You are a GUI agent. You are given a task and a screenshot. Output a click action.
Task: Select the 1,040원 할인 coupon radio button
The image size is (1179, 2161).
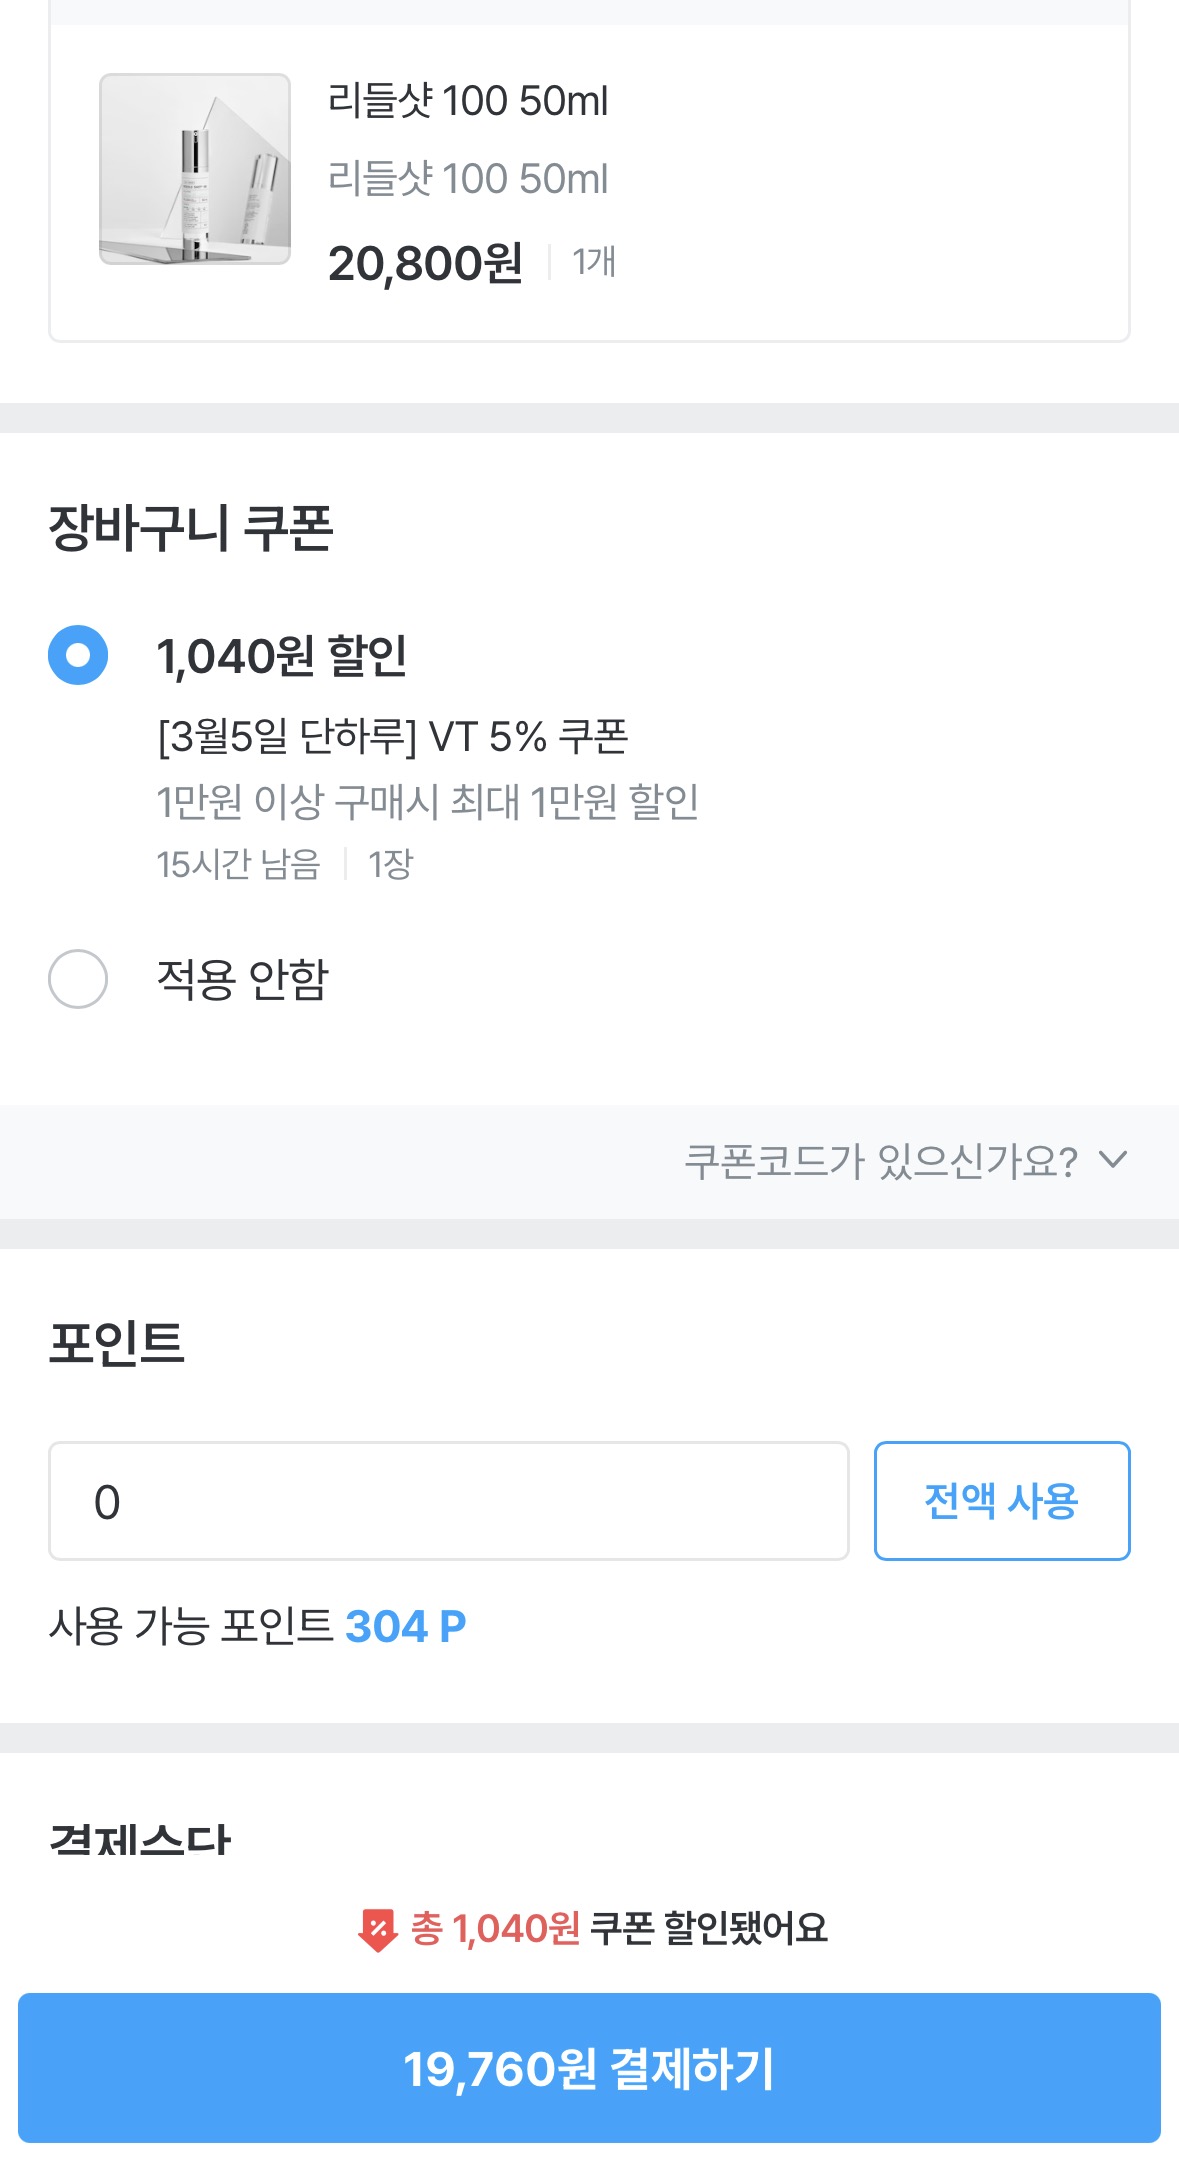click(78, 655)
